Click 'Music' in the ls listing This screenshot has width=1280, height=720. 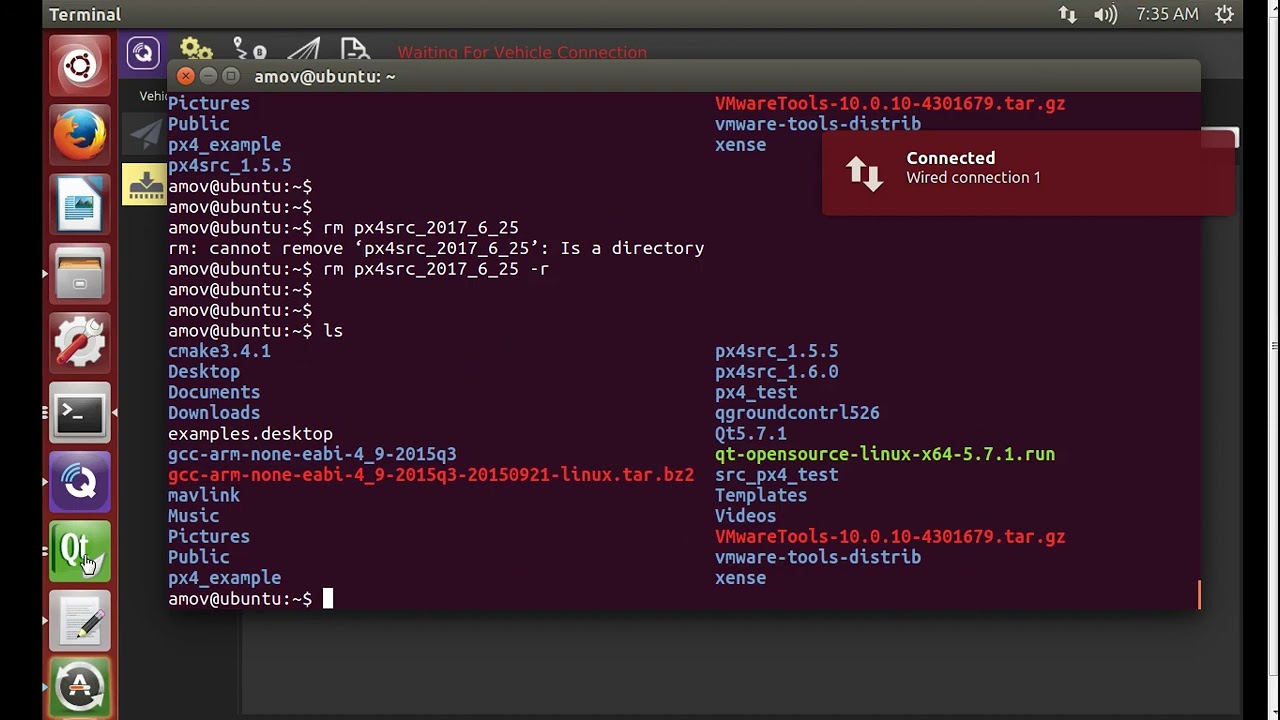[193, 516]
